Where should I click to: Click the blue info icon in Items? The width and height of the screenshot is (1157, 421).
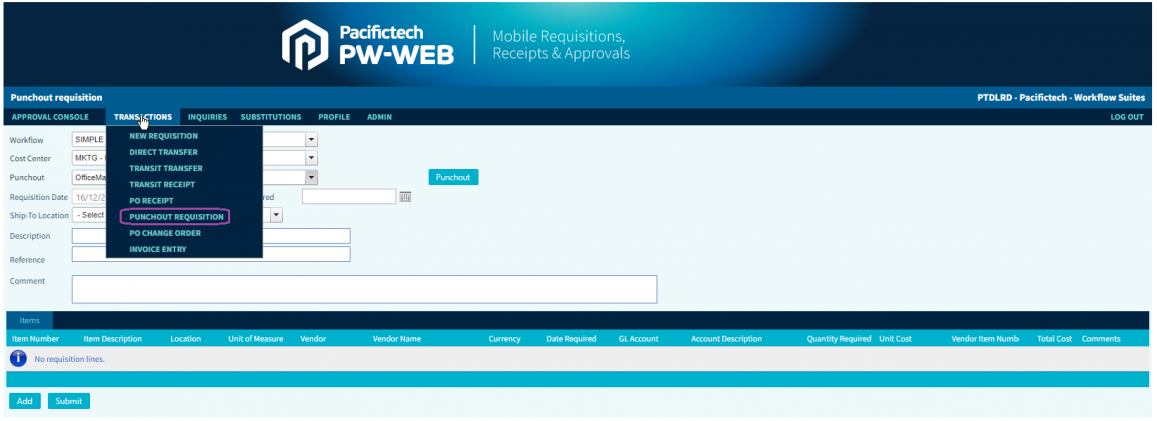[18, 359]
